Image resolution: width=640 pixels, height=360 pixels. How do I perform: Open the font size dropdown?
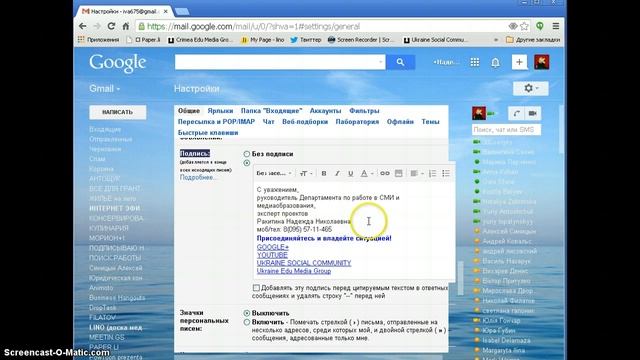[x=306, y=173]
